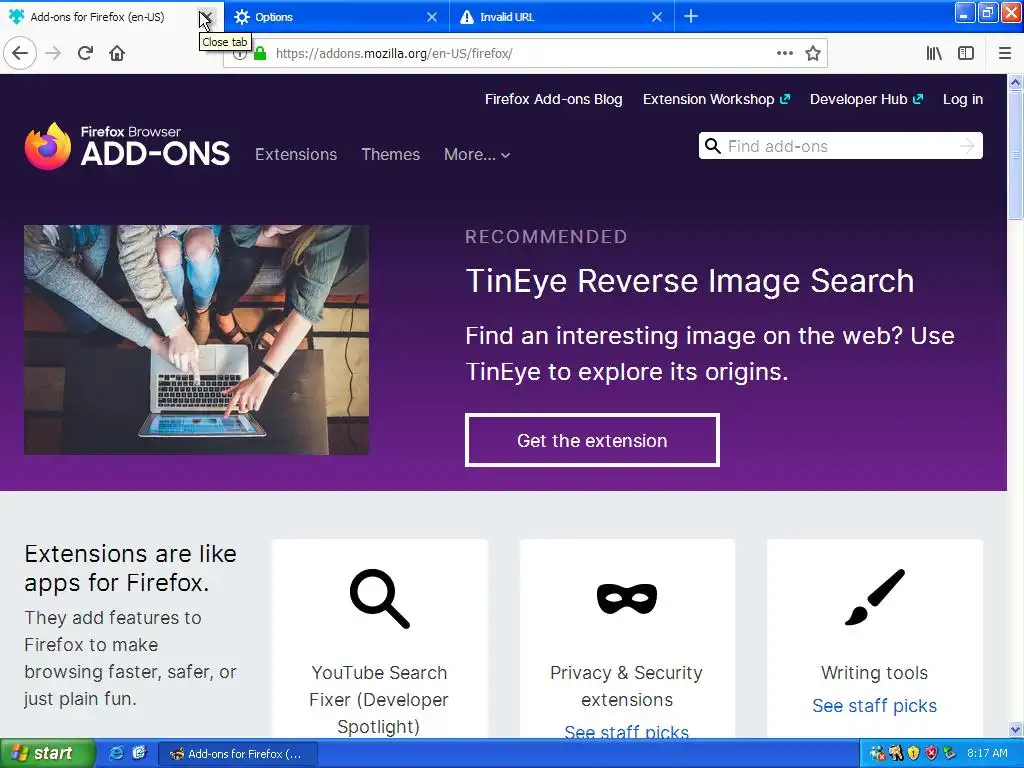Open the page actions three-dots menu

tap(785, 53)
